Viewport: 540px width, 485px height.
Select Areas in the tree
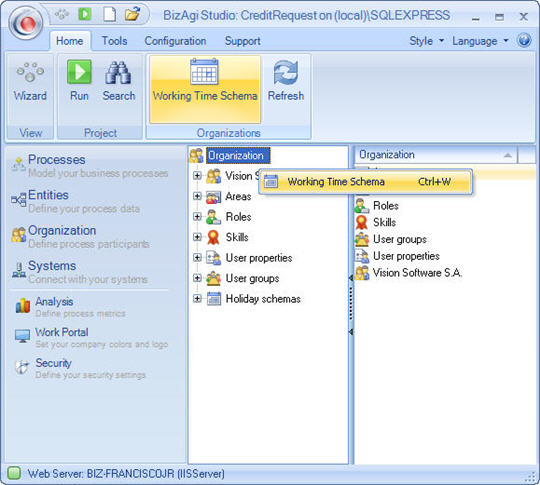point(238,196)
